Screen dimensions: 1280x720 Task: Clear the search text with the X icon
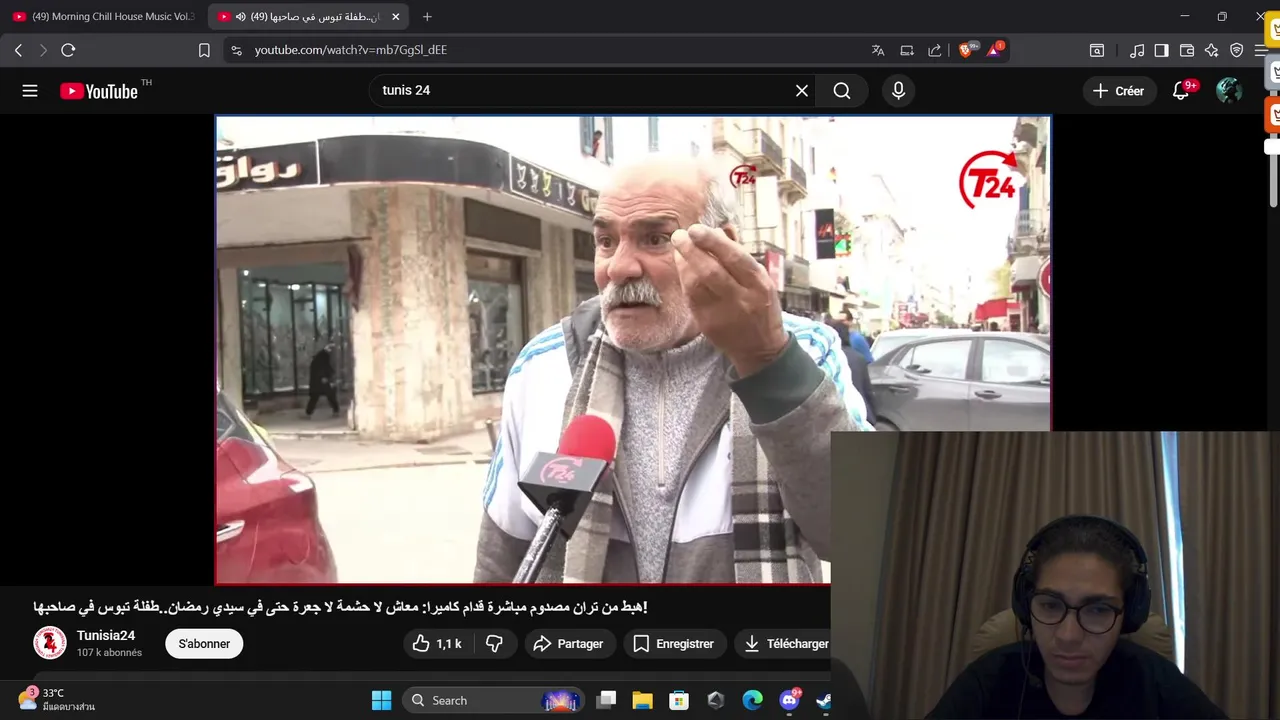[x=802, y=91]
